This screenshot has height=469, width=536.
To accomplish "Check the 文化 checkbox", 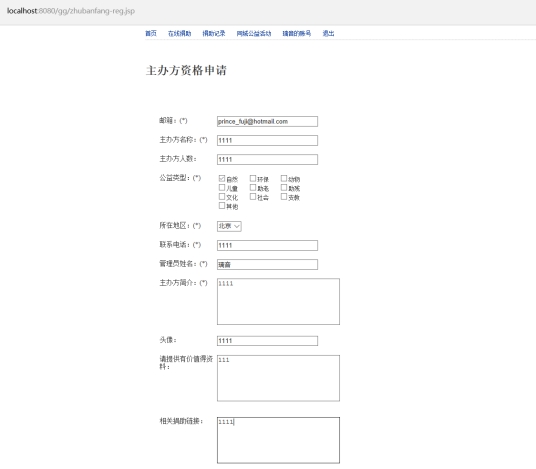I will click(222, 197).
